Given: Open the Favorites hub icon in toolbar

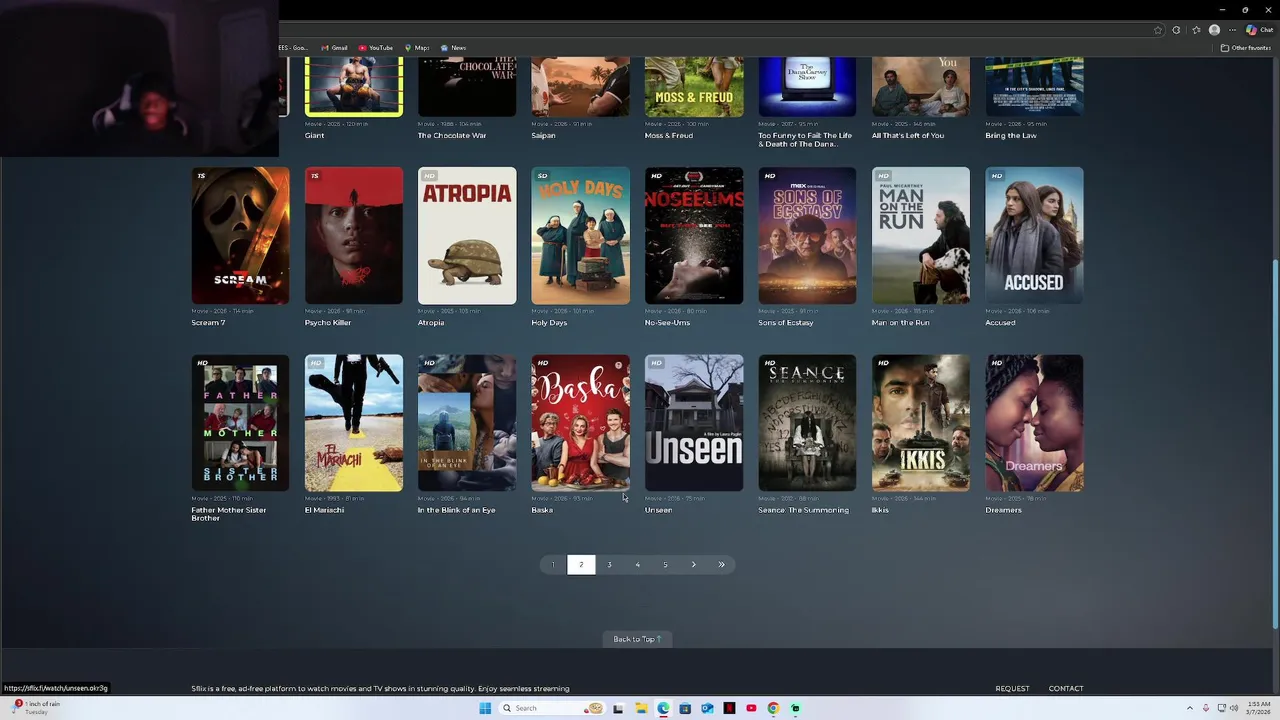Looking at the screenshot, I should tap(1196, 30).
